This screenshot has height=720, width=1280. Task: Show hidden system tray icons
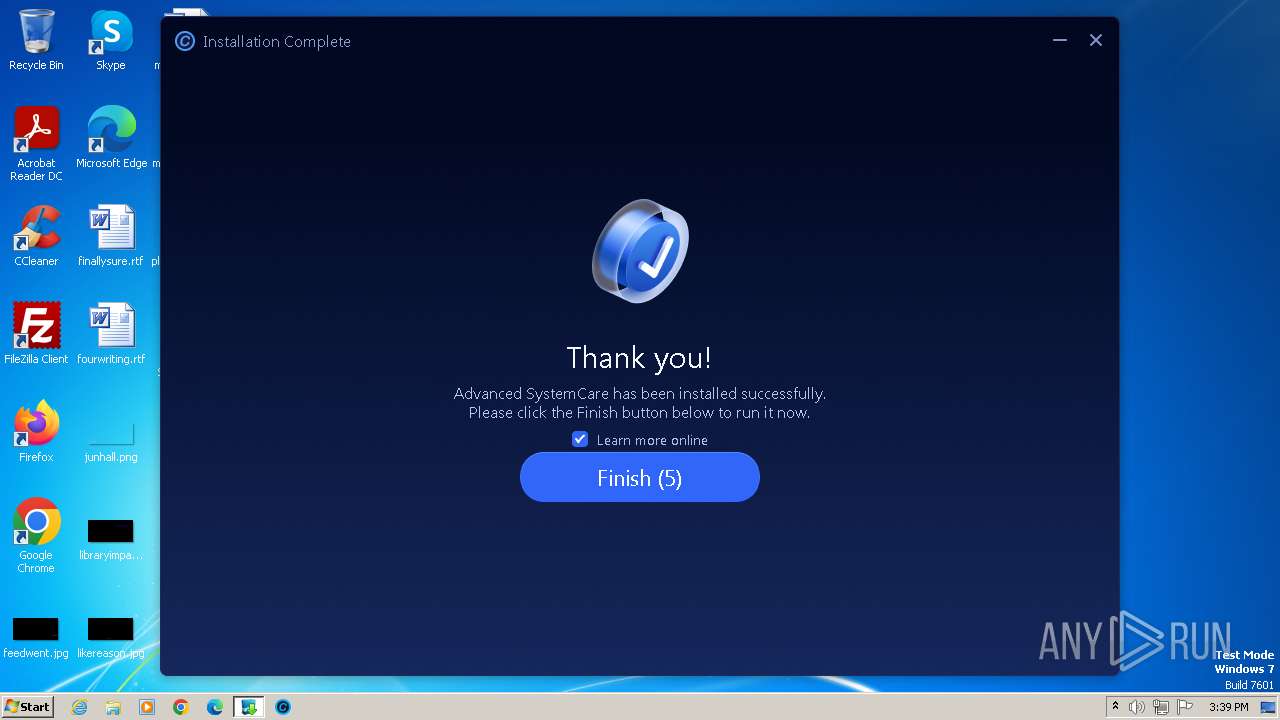[x=1115, y=707]
